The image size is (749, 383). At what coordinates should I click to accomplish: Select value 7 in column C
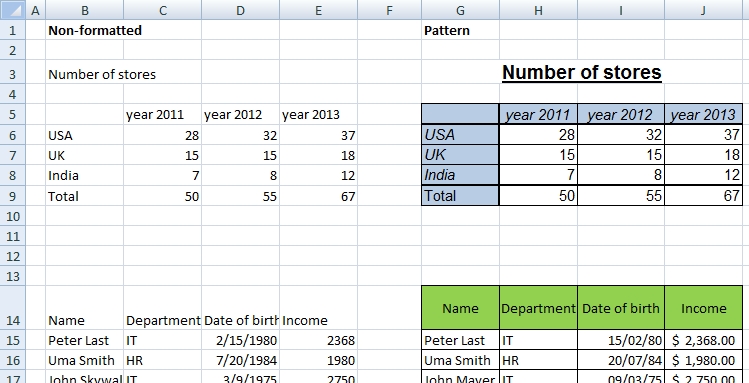click(162, 175)
